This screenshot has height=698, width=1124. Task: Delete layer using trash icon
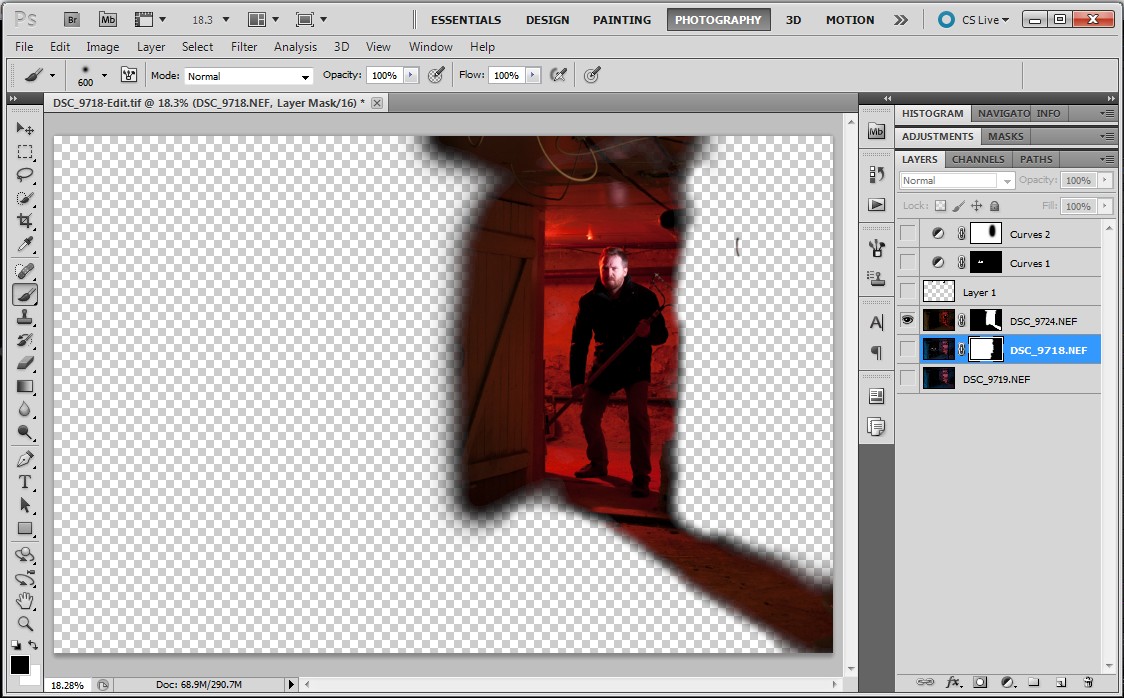pos(1088,682)
